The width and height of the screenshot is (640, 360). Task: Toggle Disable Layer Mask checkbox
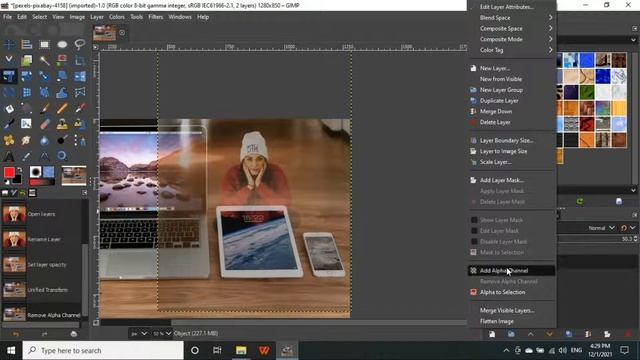coord(474,241)
